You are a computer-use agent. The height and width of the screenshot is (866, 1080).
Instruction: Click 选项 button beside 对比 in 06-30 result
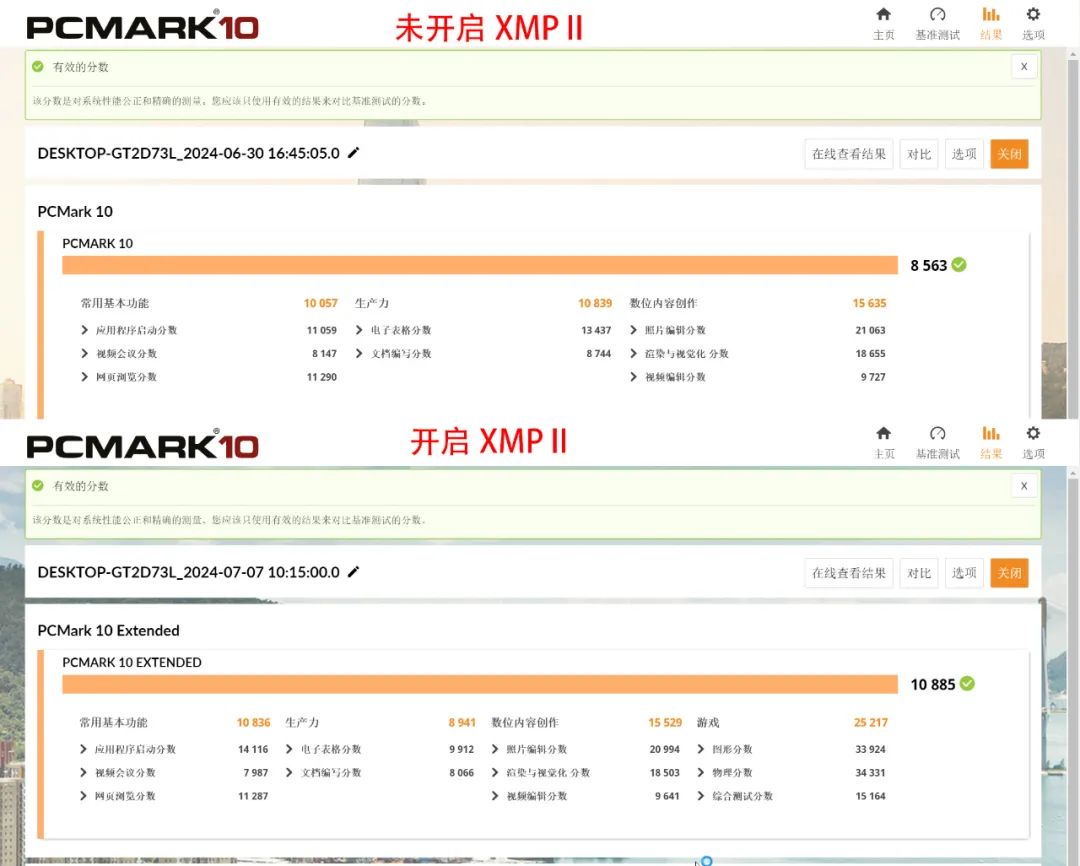964,154
